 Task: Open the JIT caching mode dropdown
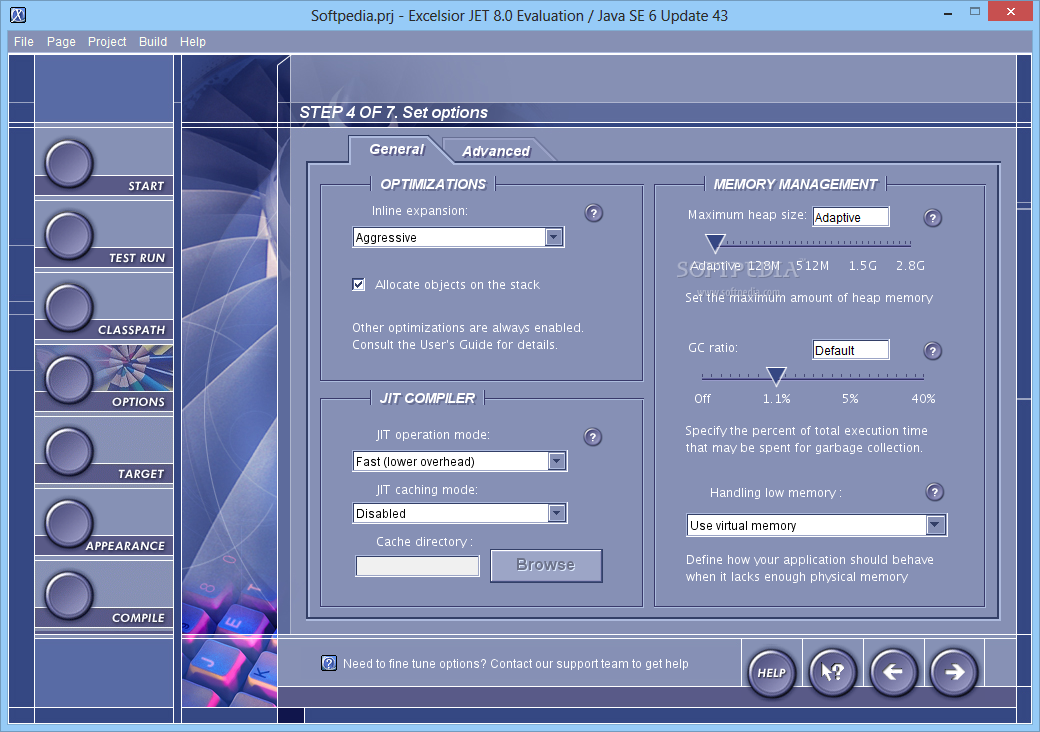coord(556,513)
